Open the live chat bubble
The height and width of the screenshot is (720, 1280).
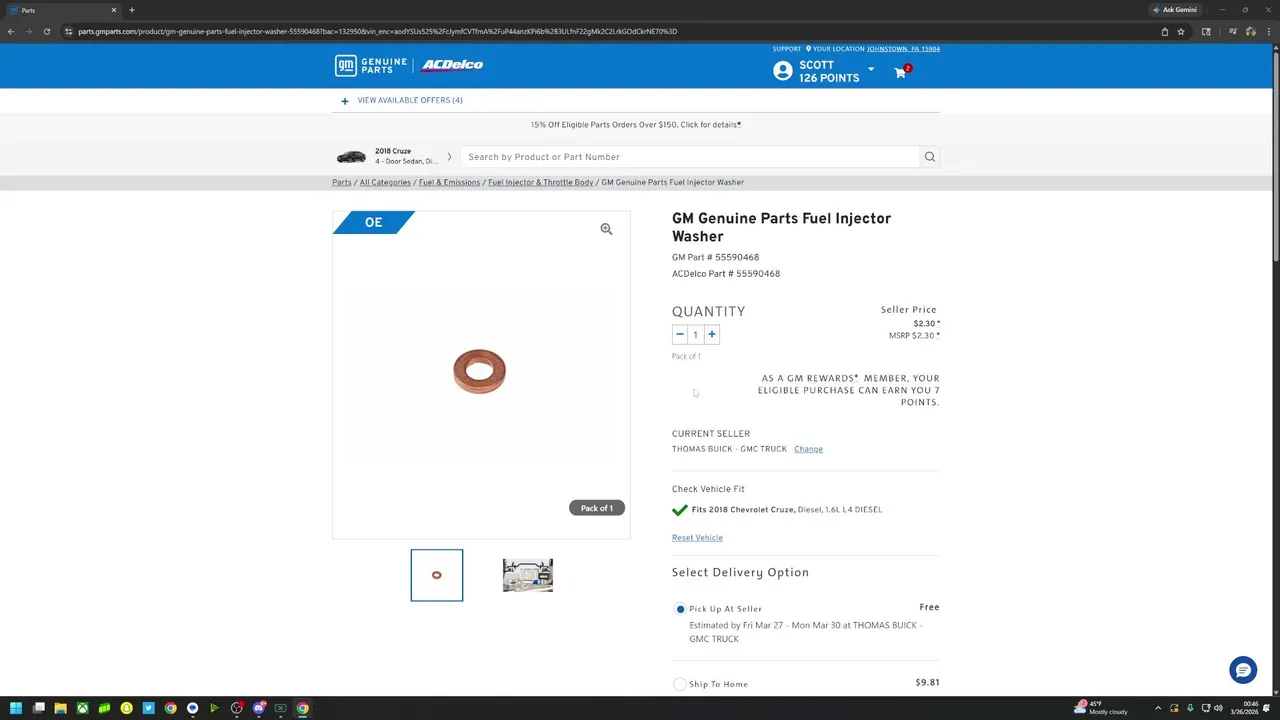pyautogui.click(x=1243, y=670)
